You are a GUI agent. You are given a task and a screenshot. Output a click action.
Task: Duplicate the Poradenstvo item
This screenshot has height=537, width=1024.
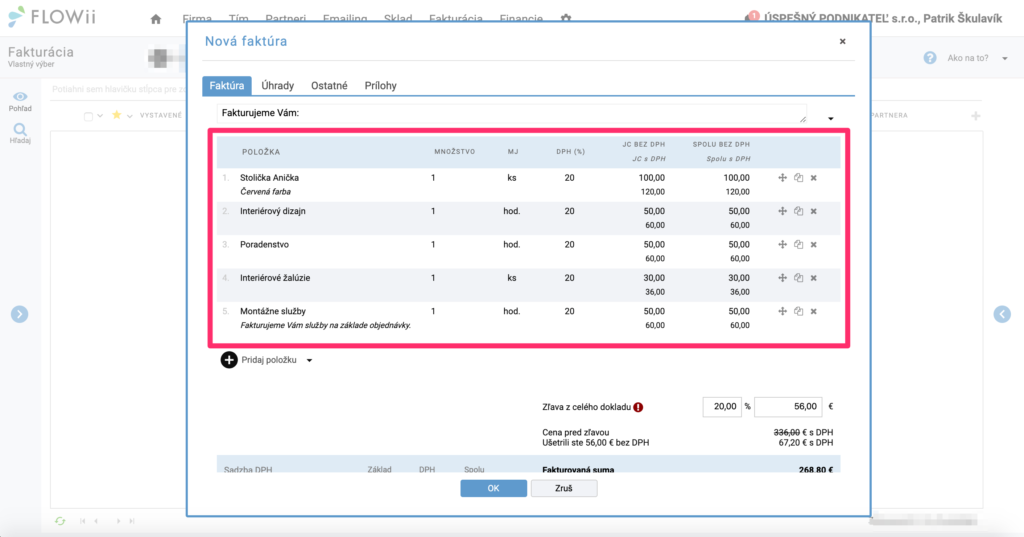pos(798,244)
